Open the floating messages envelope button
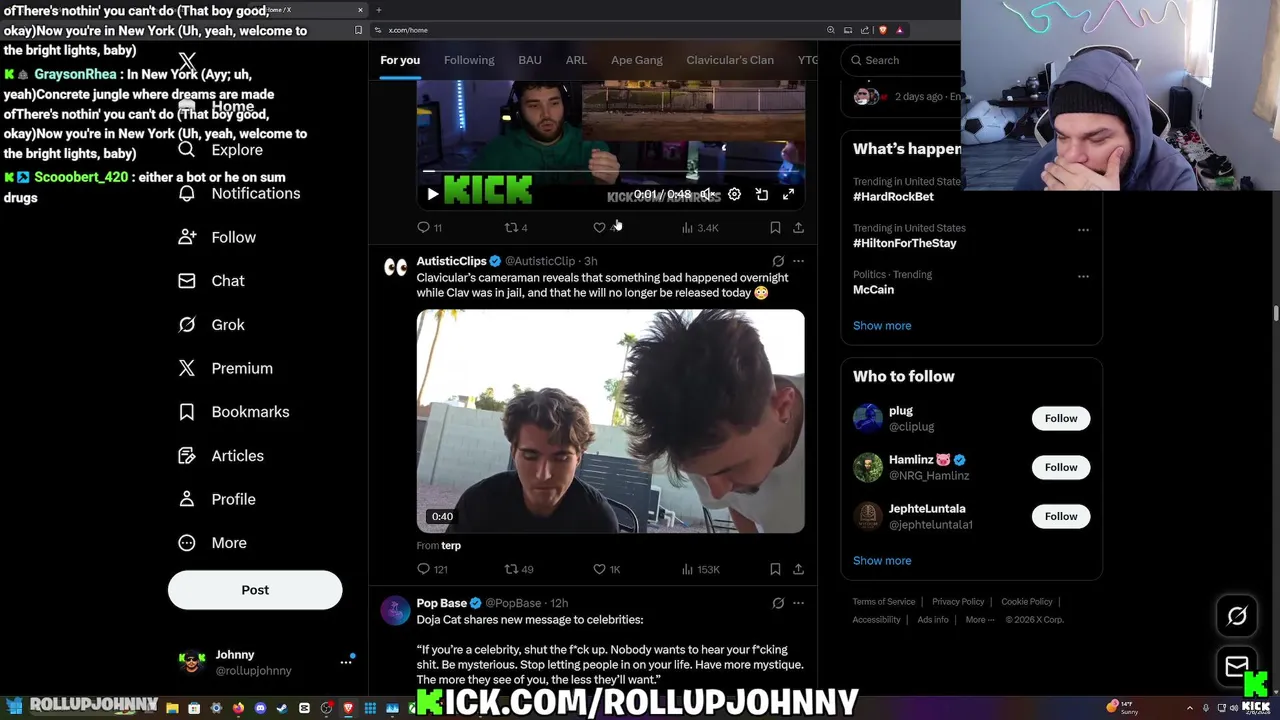 point(1237,667)
